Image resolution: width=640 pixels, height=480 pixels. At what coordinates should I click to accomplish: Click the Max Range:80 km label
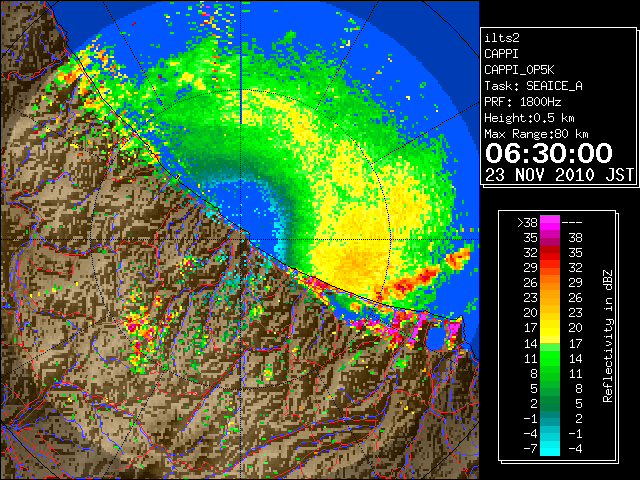click(536, 134)
